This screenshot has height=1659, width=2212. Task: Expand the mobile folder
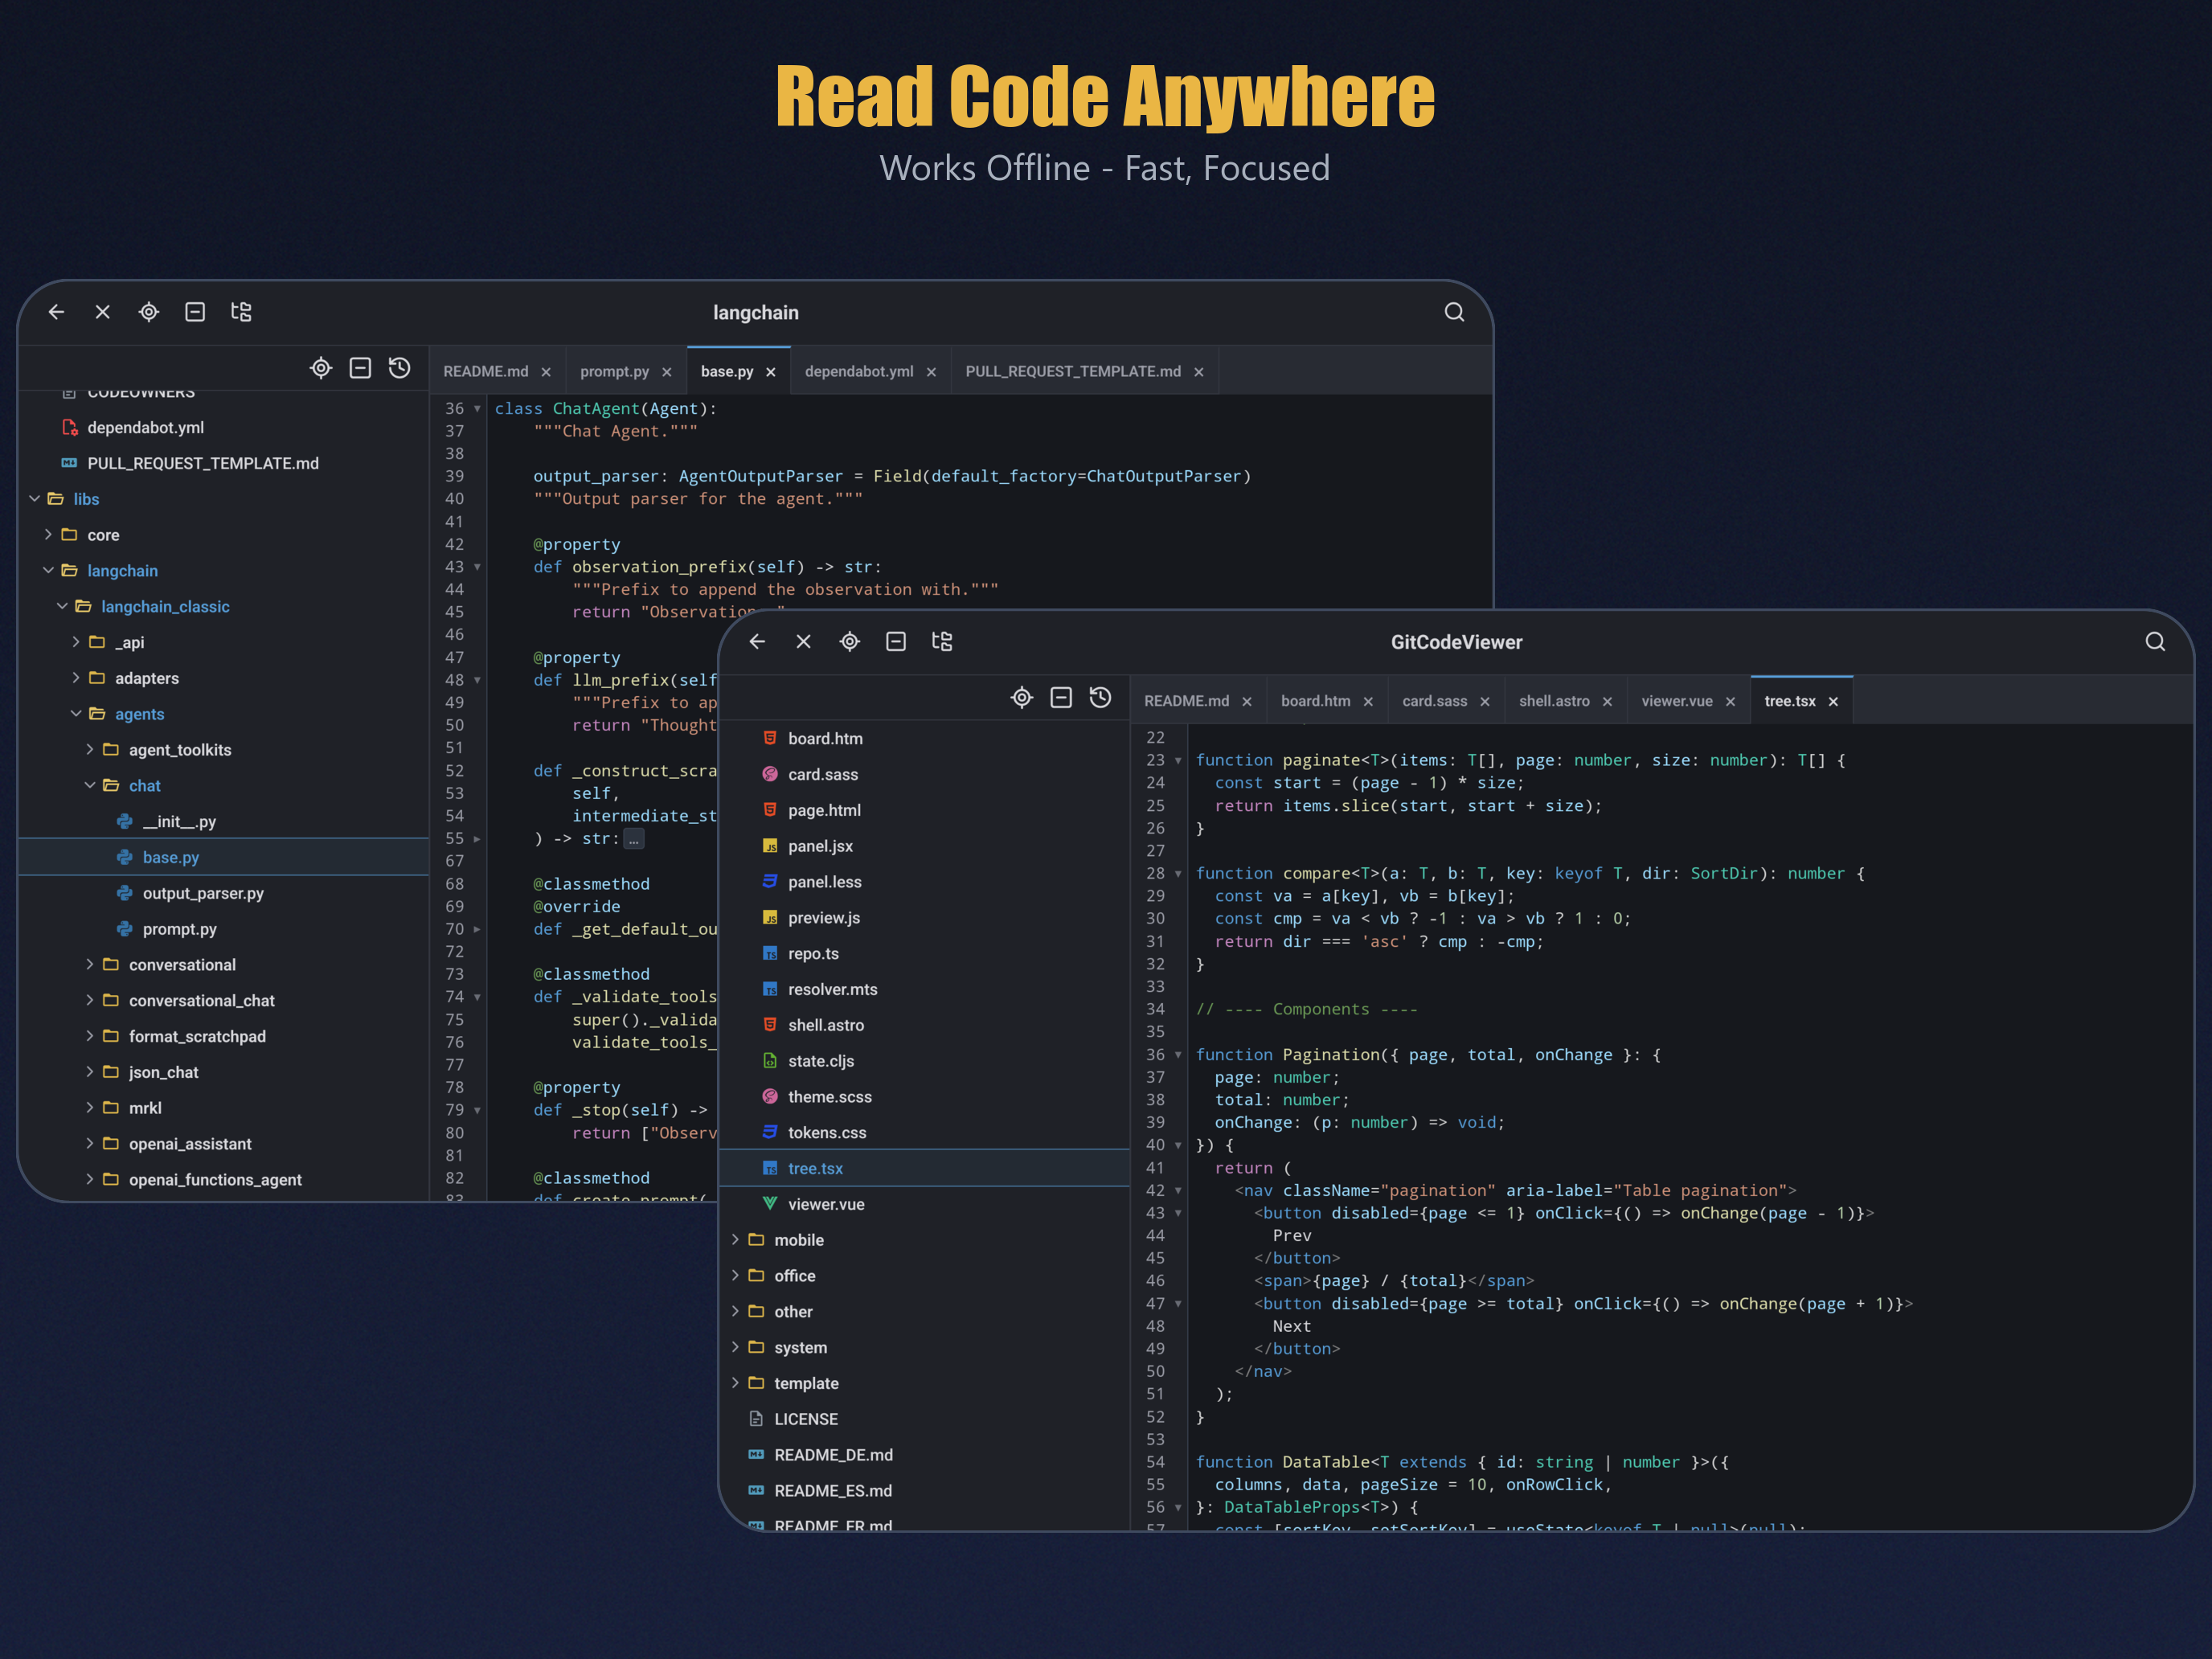pos(736,1239)
